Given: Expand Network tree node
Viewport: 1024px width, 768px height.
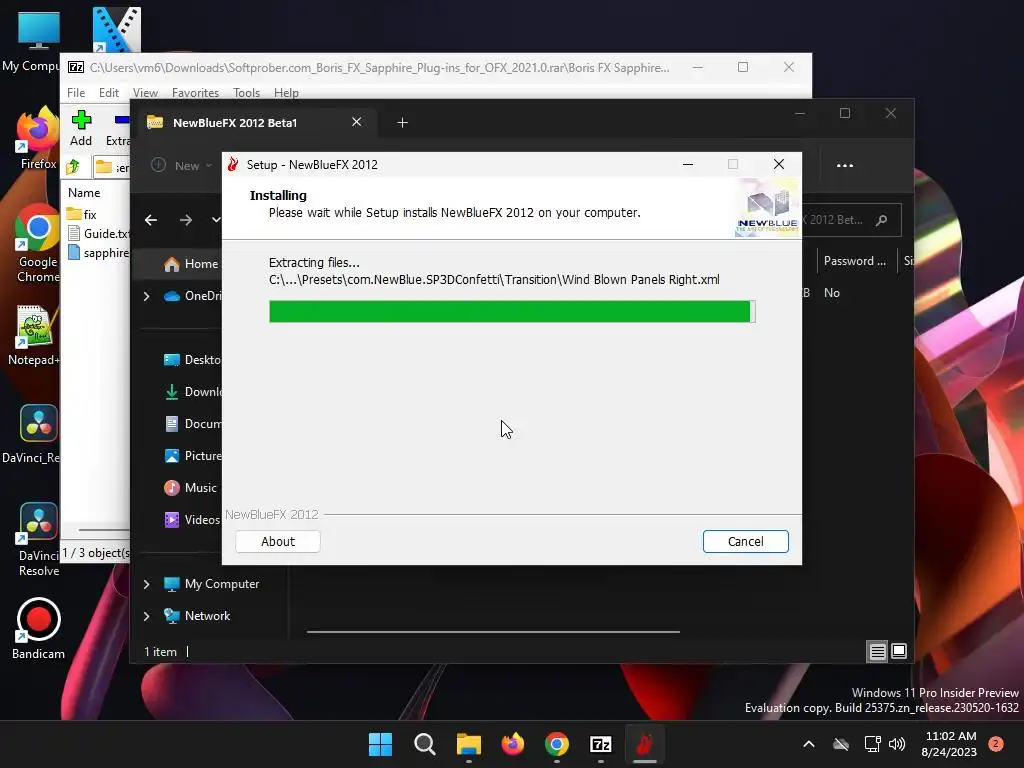Looking at the screenshot, I should coord(146,616).
